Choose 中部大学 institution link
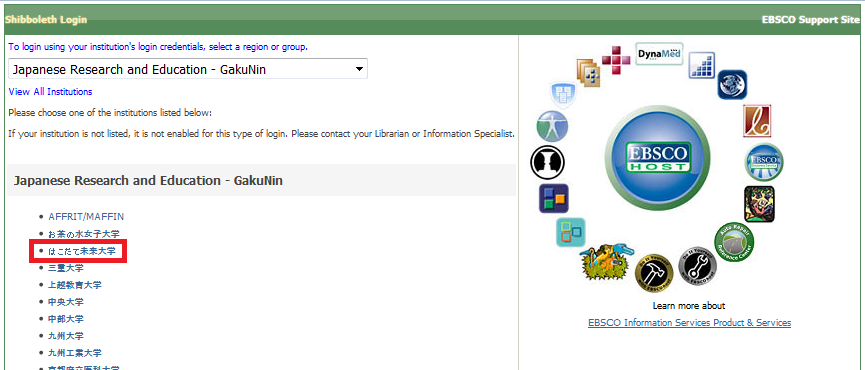Screen dimensions: 865x370 click(x=66, y=319)
